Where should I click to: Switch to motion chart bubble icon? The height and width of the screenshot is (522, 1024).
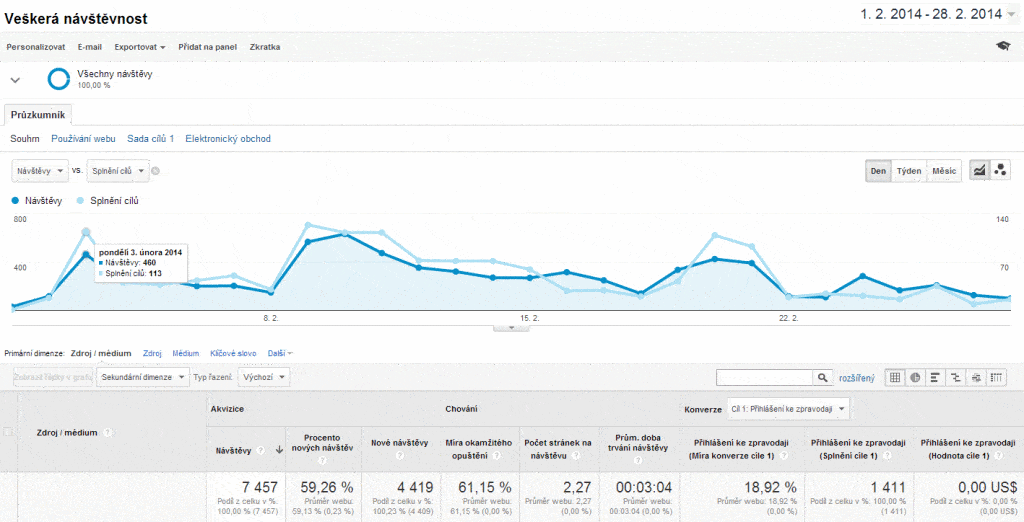point(1001,171)
